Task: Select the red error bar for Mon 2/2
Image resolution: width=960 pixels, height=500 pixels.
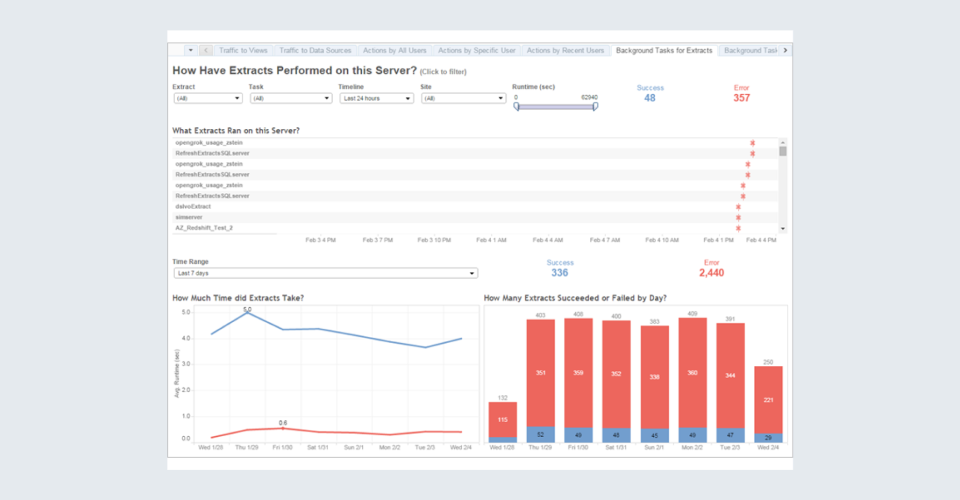Action: 693,372
